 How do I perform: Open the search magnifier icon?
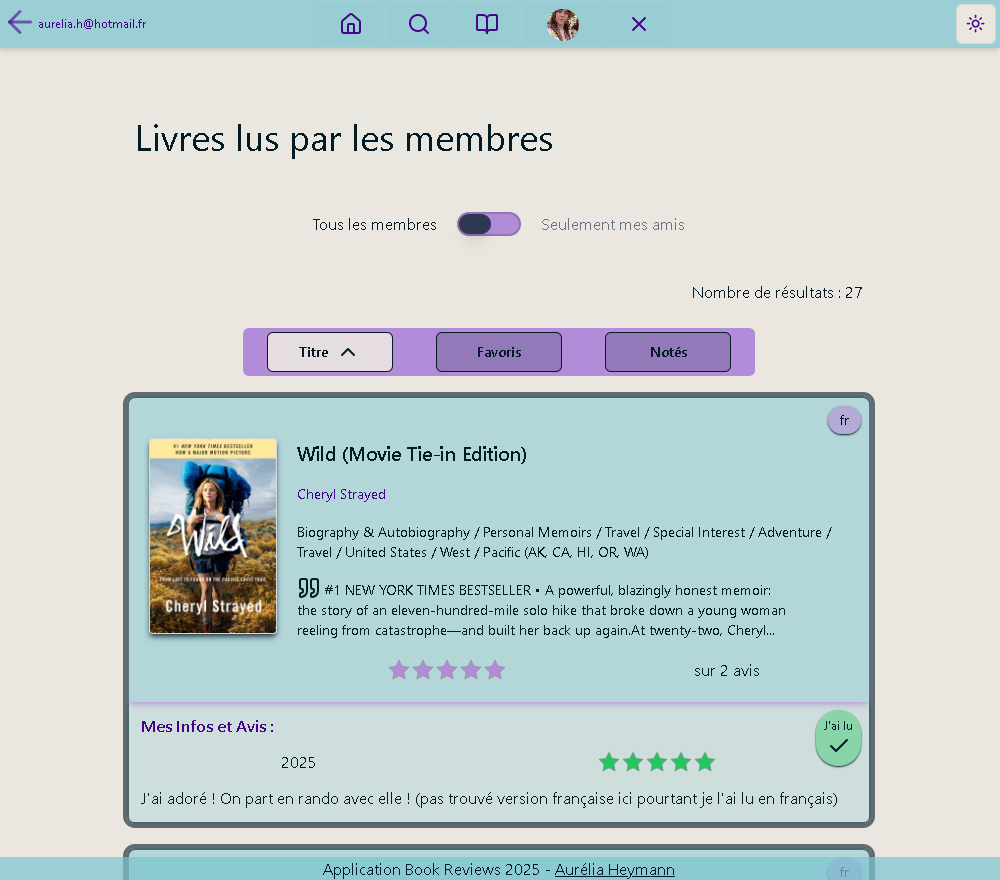point(419,24)
